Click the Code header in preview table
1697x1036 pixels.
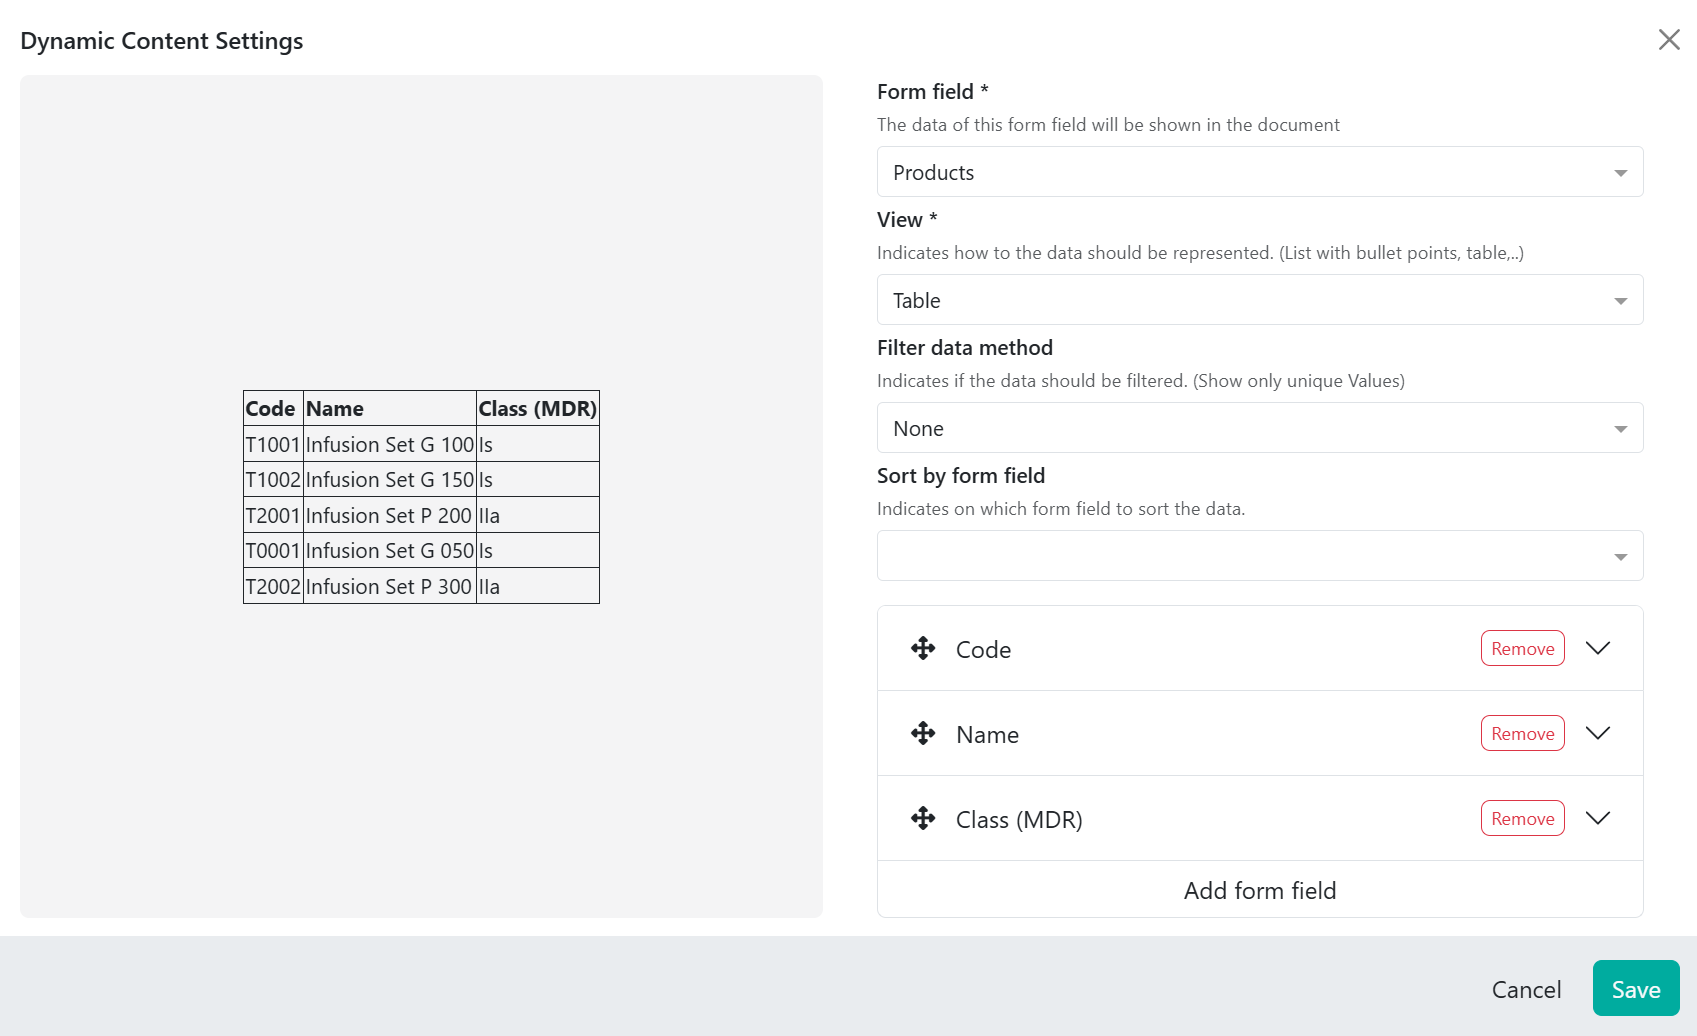point(270,409)
